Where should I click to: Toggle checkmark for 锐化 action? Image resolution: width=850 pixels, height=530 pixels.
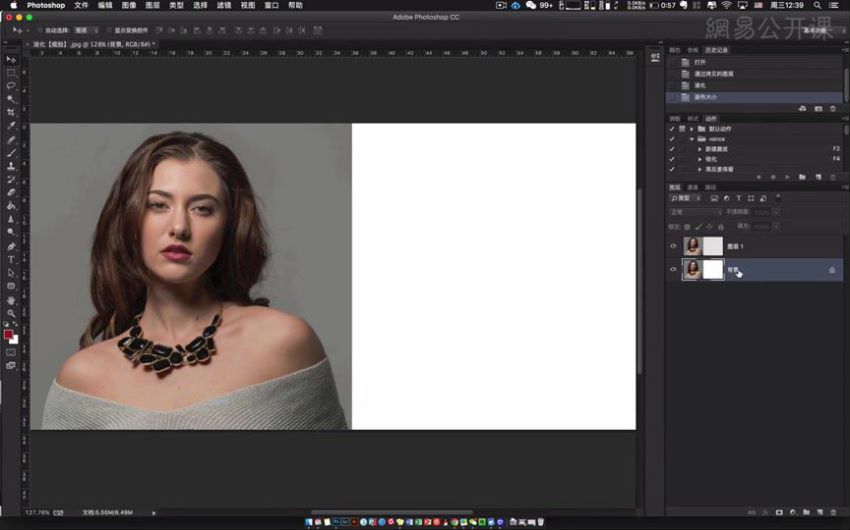(x=672, y=159)
